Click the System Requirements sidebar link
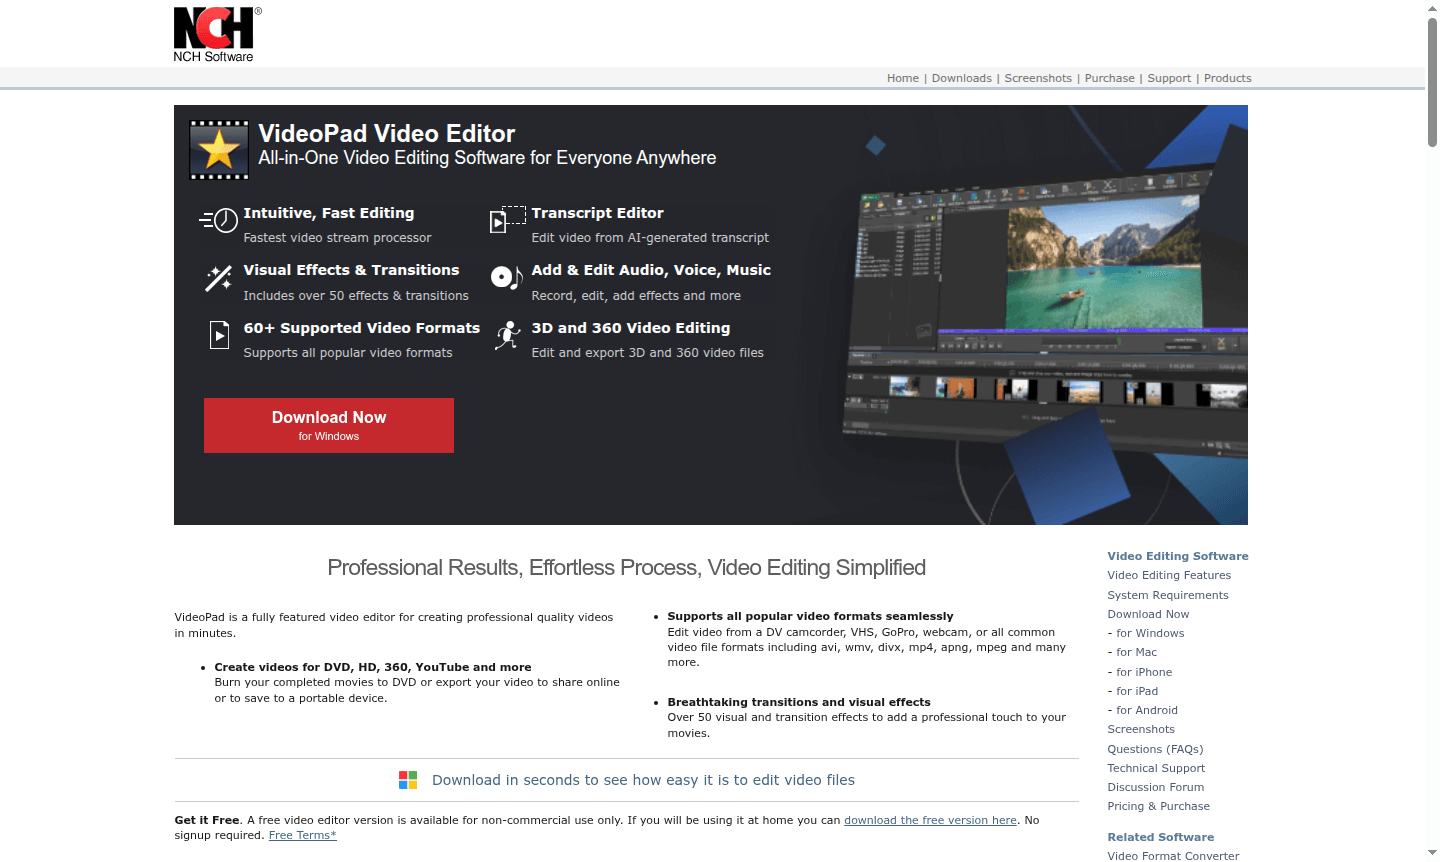 point(1168,595)
